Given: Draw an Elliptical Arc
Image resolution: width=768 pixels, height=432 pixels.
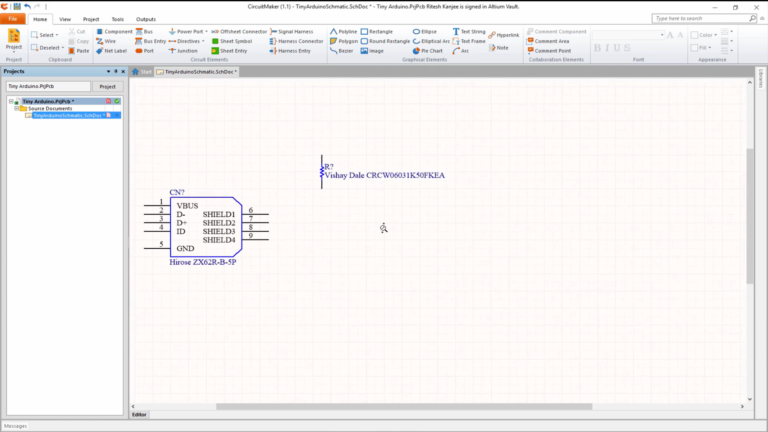Looking at the screenshot, I should (x=431, y=41).
